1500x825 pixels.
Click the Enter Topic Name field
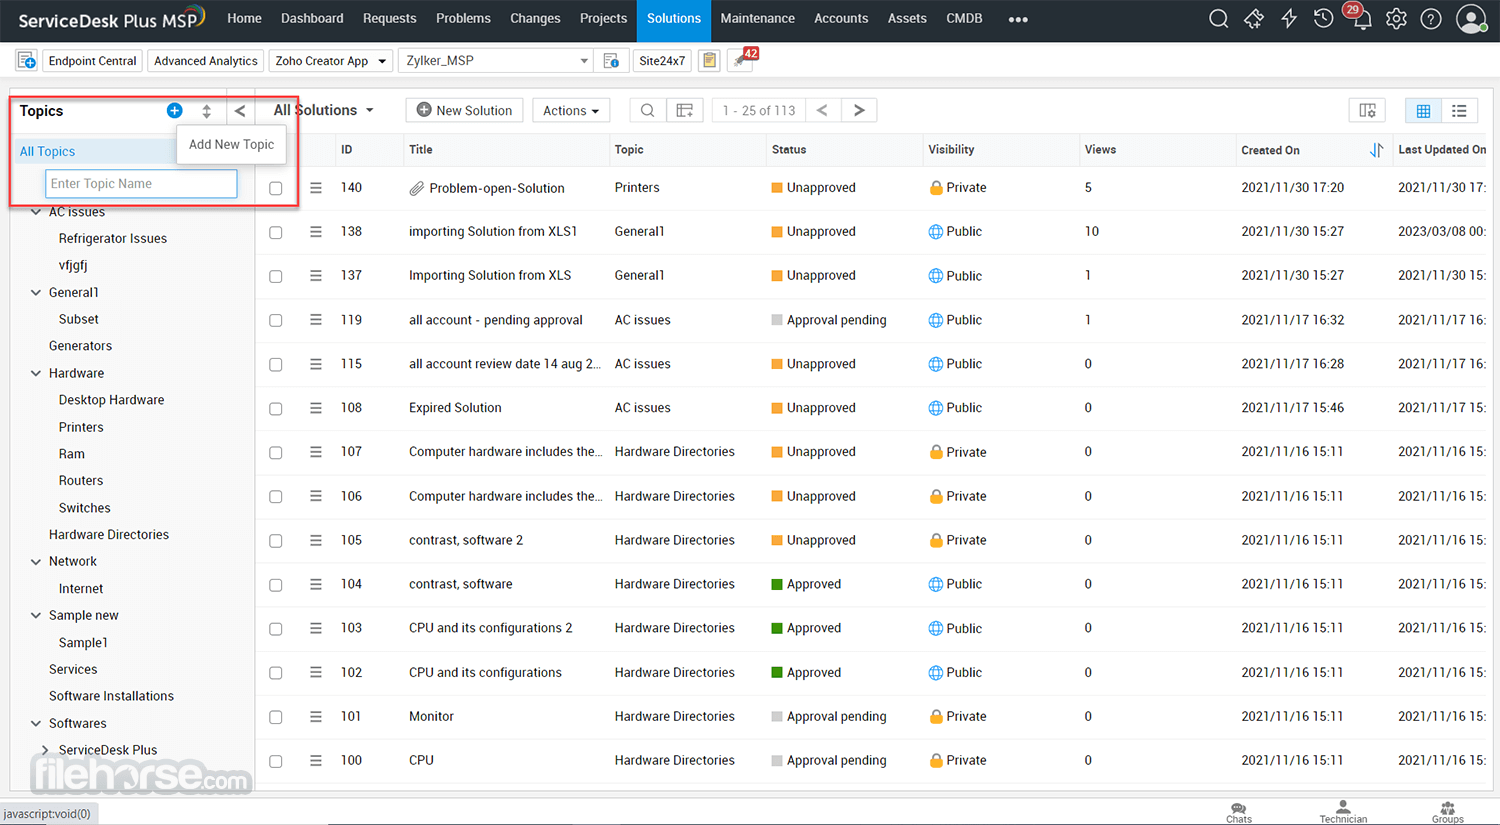pos(141,184)
